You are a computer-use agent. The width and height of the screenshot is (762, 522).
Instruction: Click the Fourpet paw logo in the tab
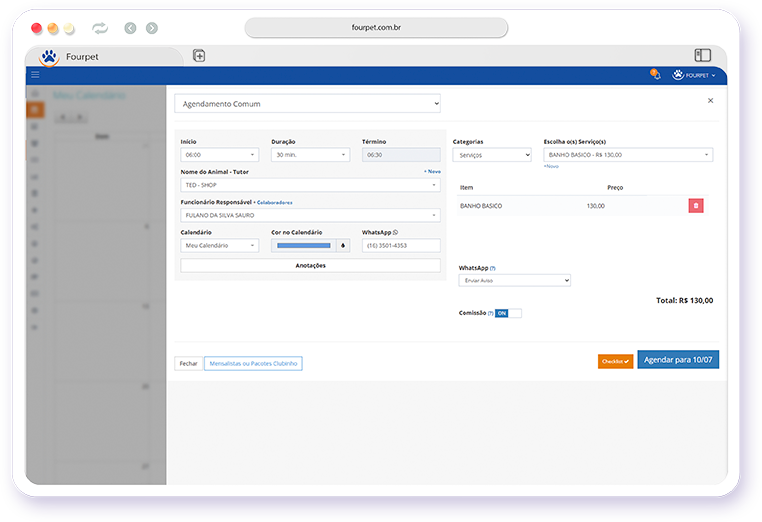(49, 57)
